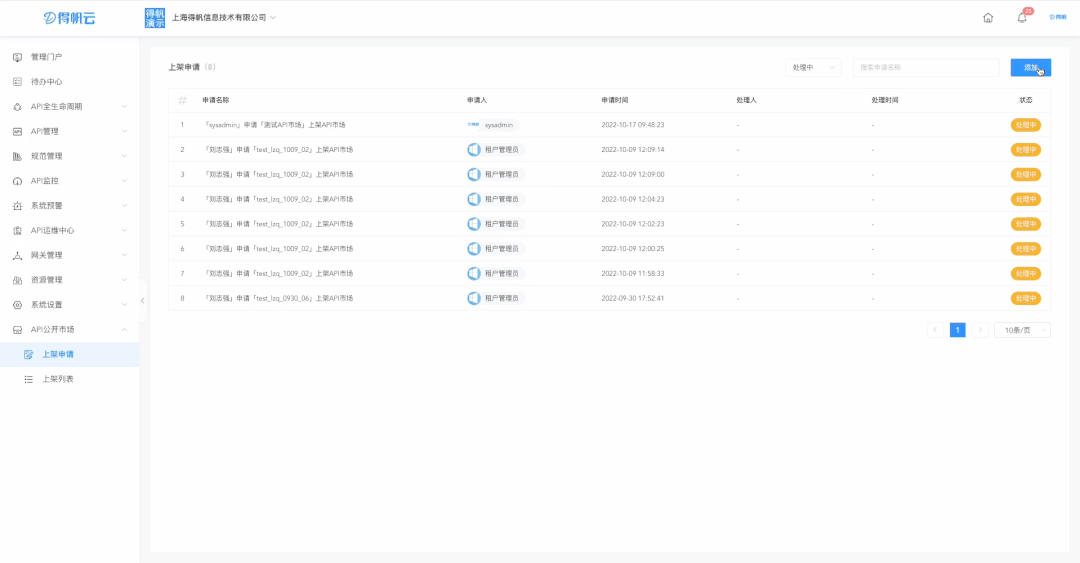This screenshot has height=563, width=1080.
Task: Click the API监控 sidebar icon
Action: [x=17, y=181]
